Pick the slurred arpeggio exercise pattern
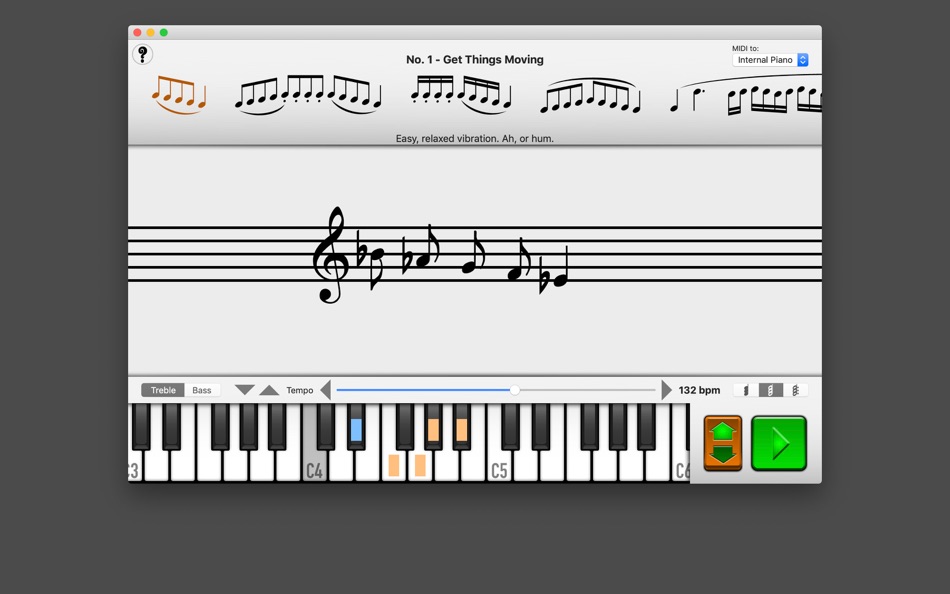This screenshot has height=594, width=950. pyautogui.click(x=590, y=95)
